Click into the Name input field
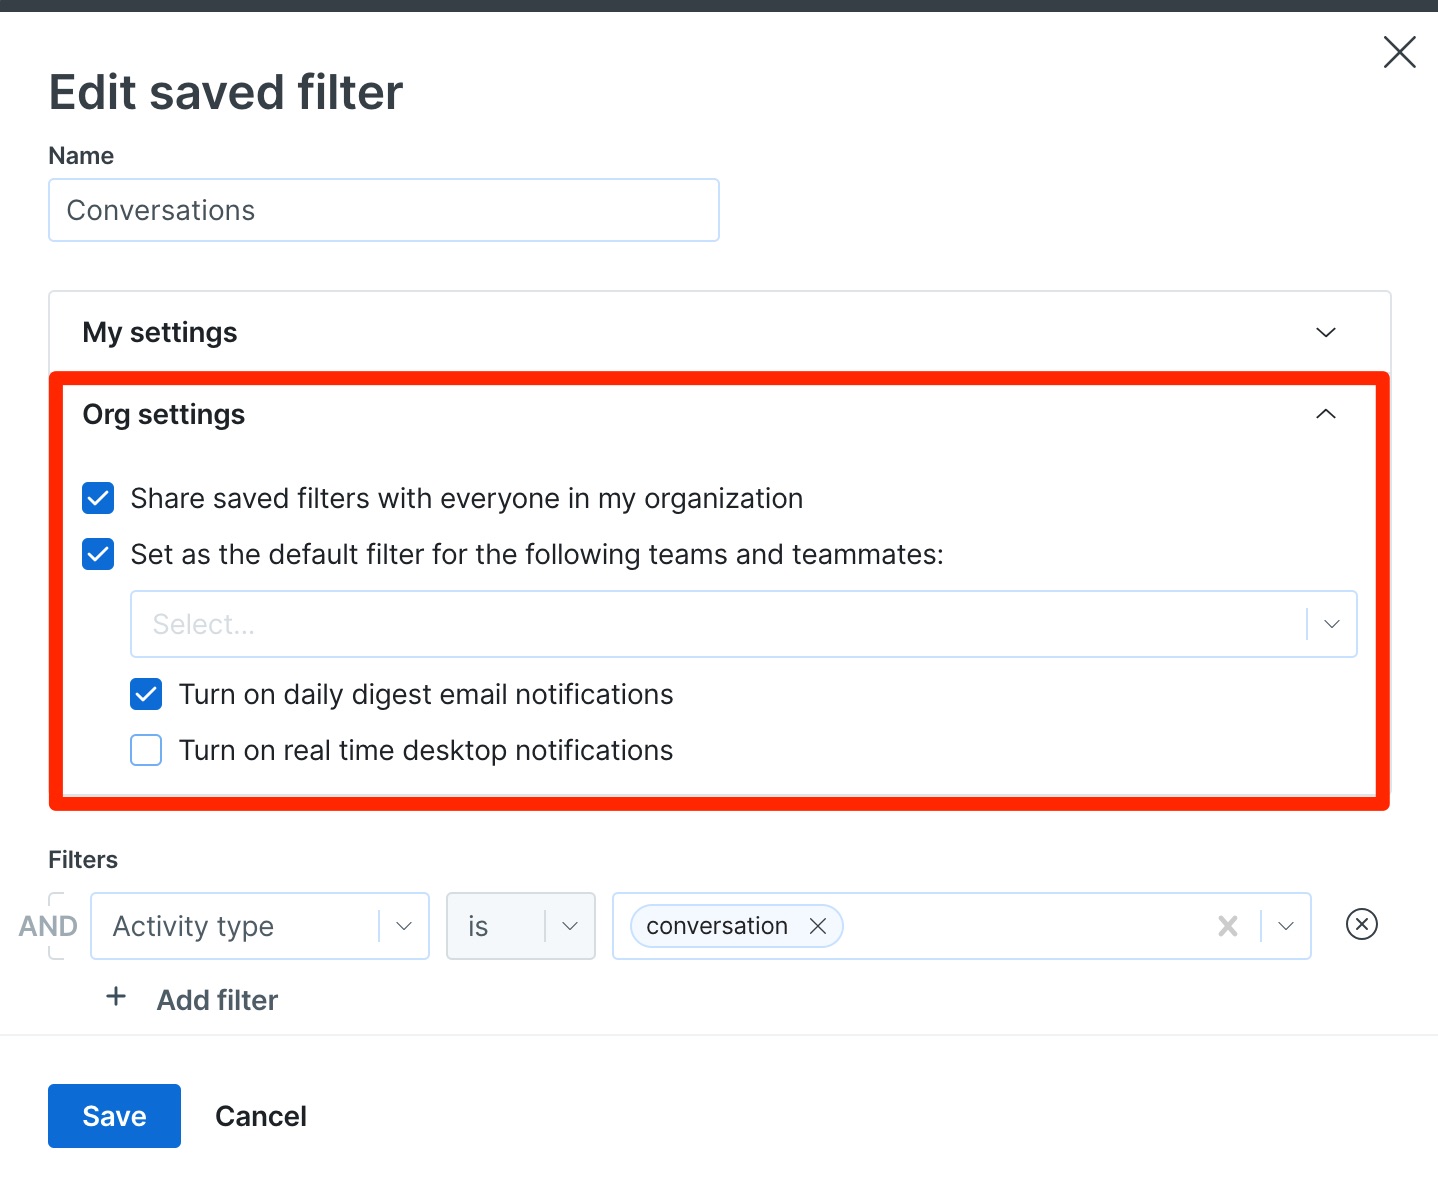This screenshot has width=1438, height=1194. pyautogui.click(x=384, y=210)
